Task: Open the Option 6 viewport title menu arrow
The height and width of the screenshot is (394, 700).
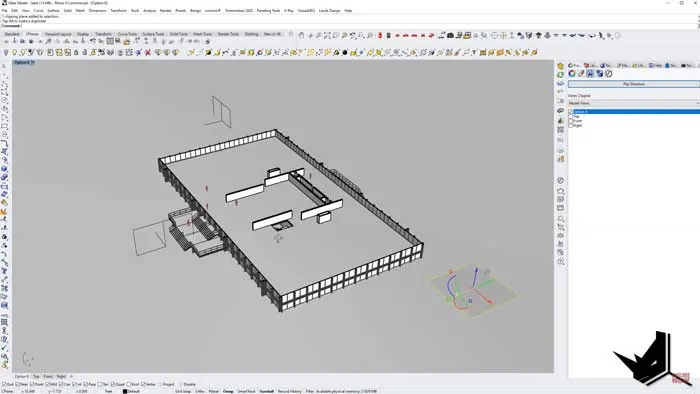Action: click(x=33, y=62)
